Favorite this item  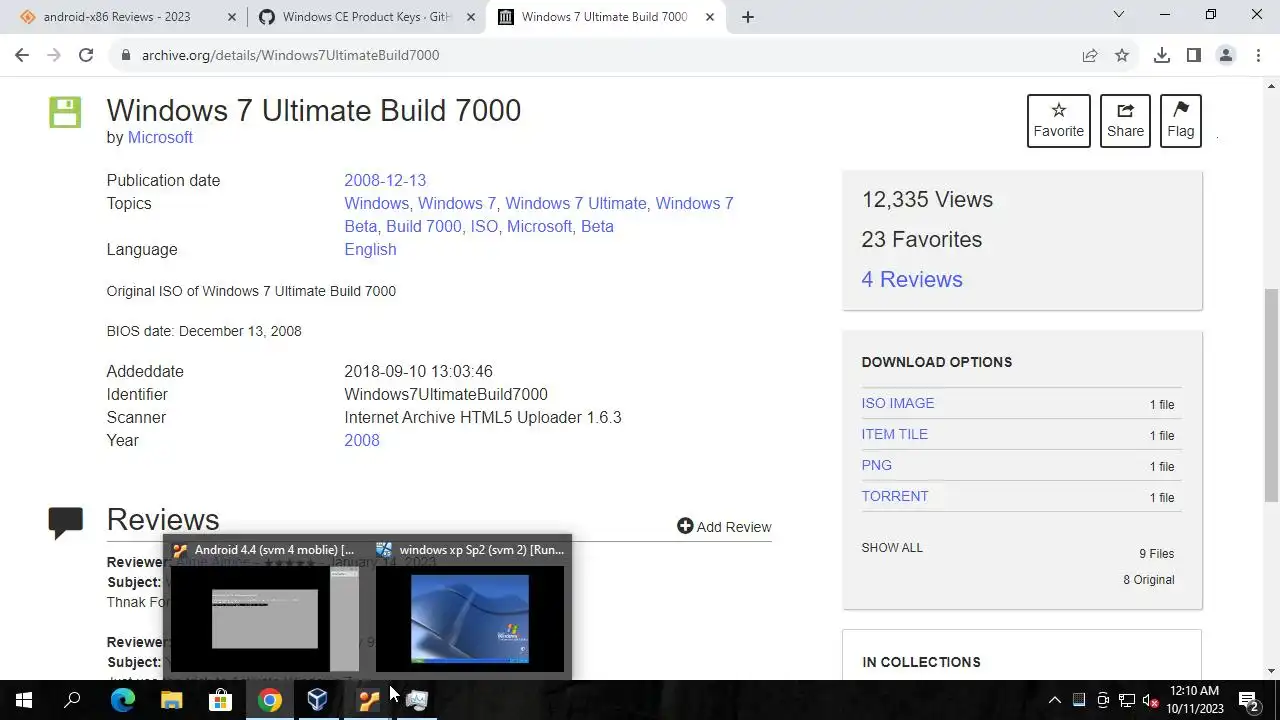tap(1058, 120)
